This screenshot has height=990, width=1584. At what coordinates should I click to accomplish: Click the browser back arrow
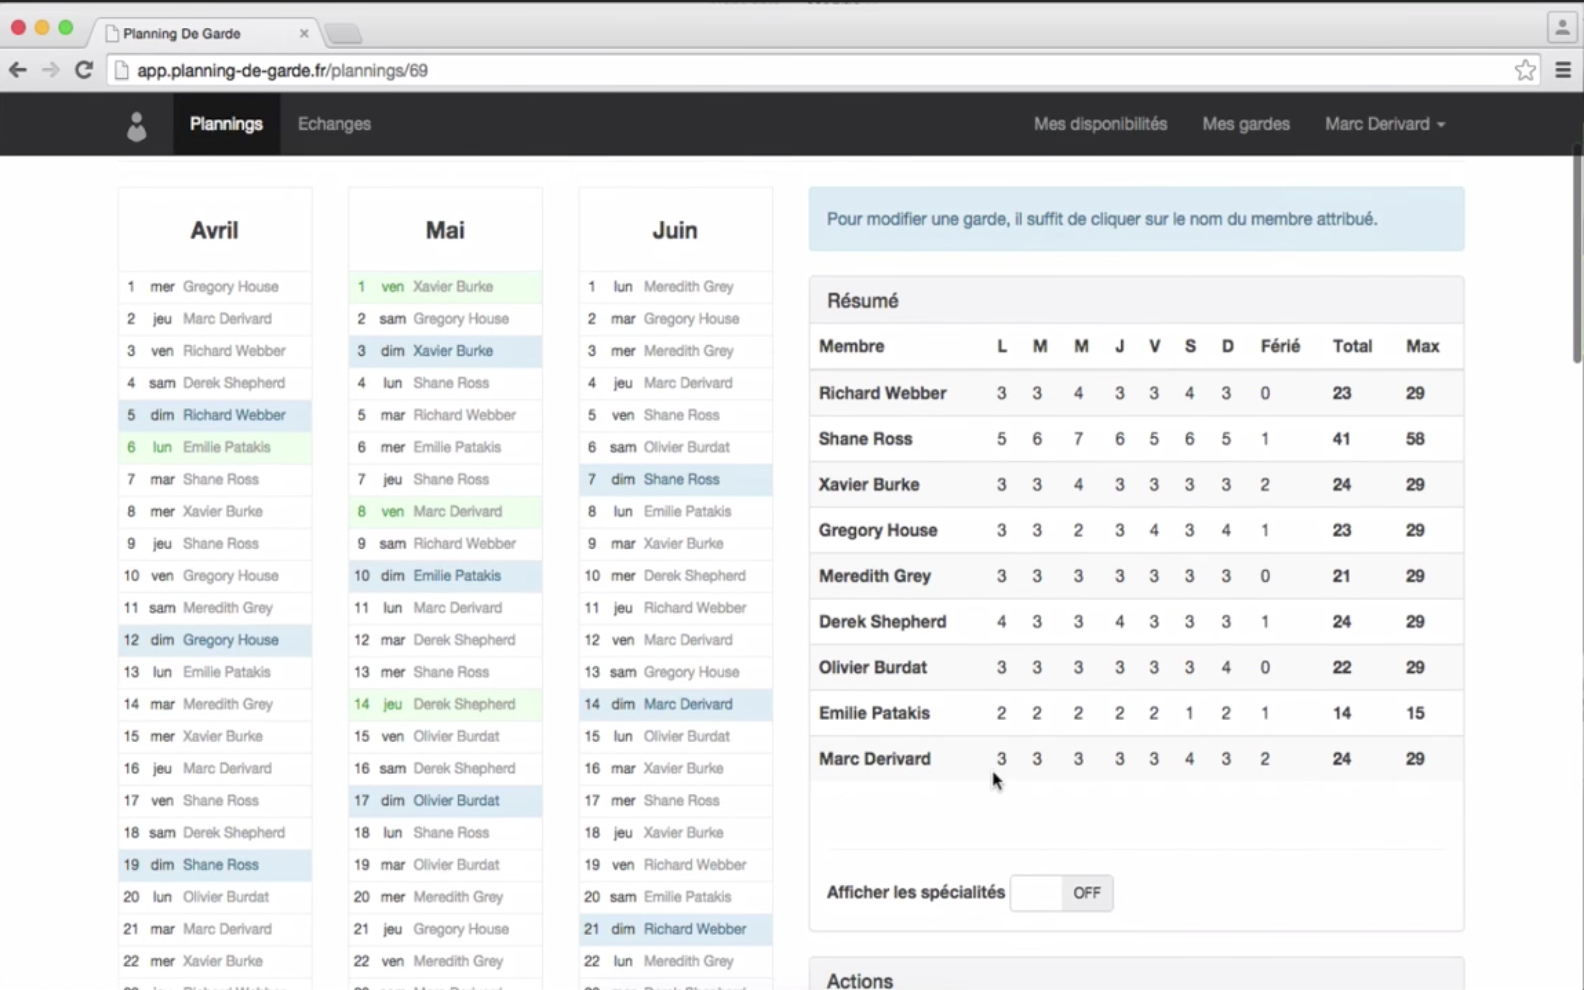point(18,70)
